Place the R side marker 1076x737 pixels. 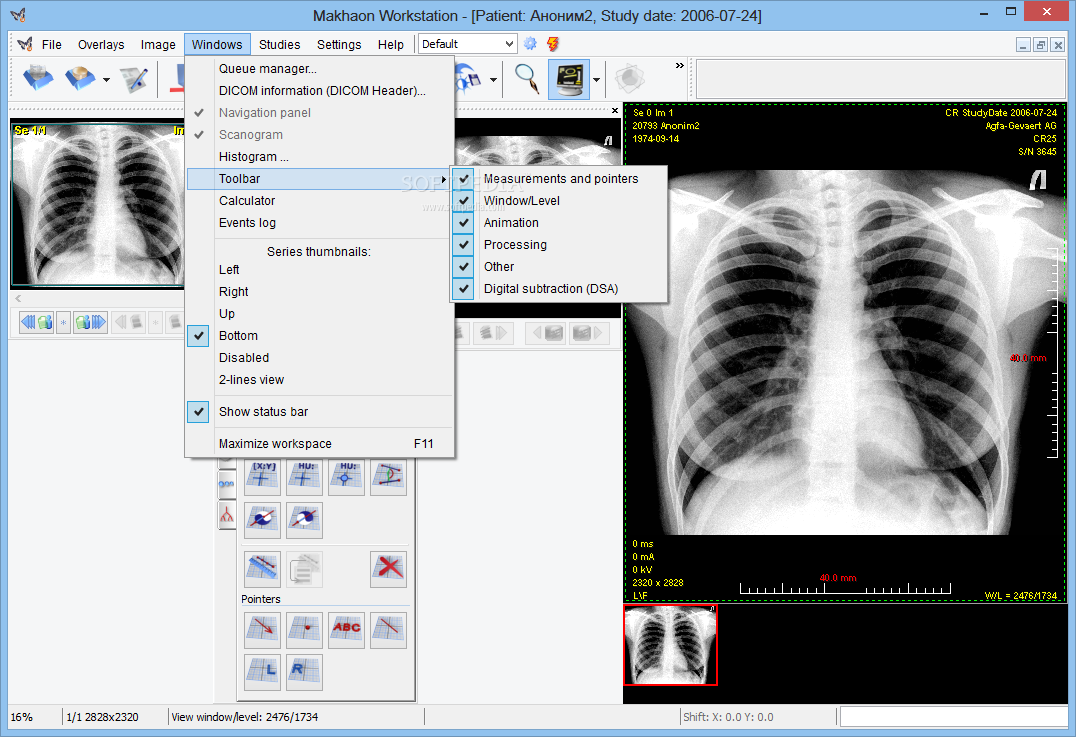tap(304, 672)
